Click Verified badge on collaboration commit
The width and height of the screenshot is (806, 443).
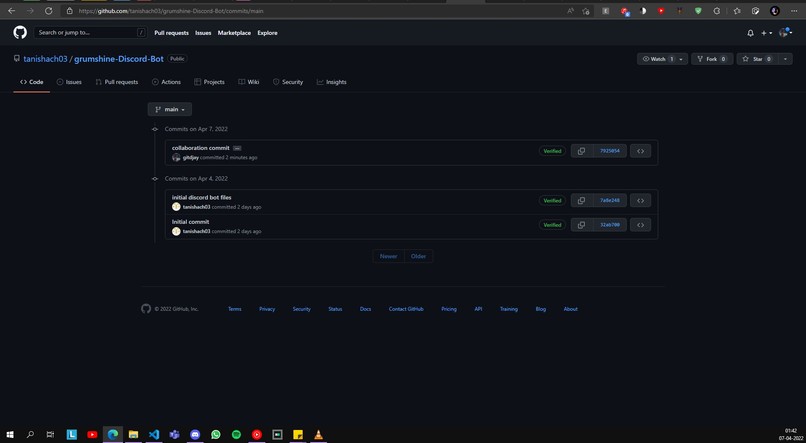[x=552, y=151]
